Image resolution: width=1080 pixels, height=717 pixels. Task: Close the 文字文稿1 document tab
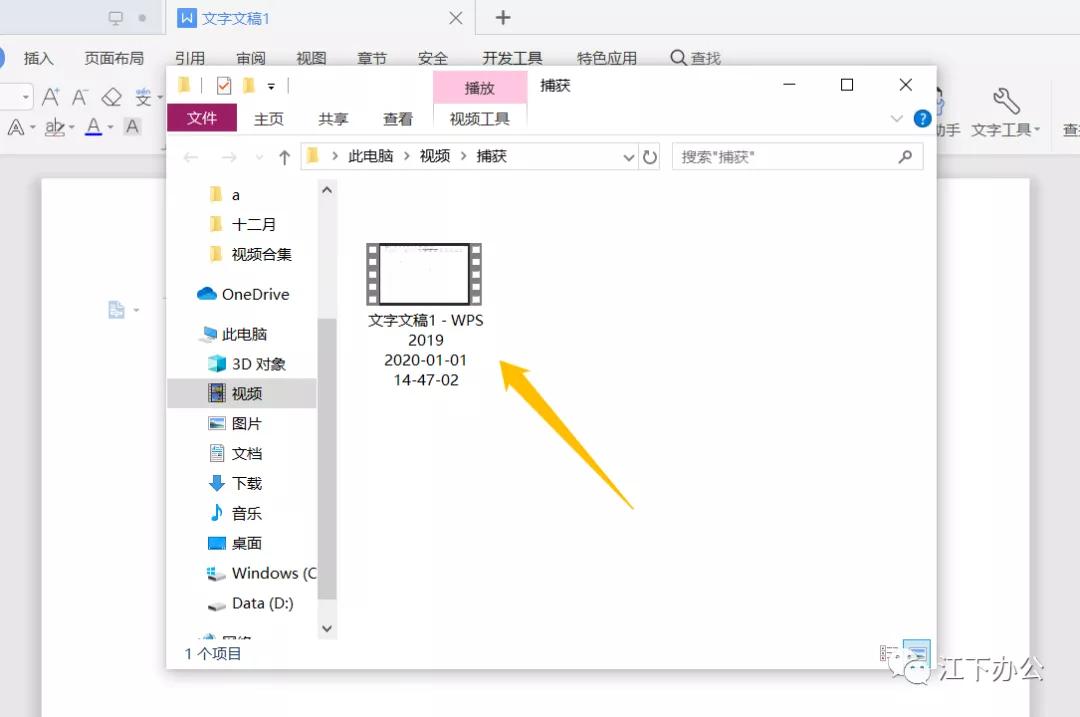point(456,19)
